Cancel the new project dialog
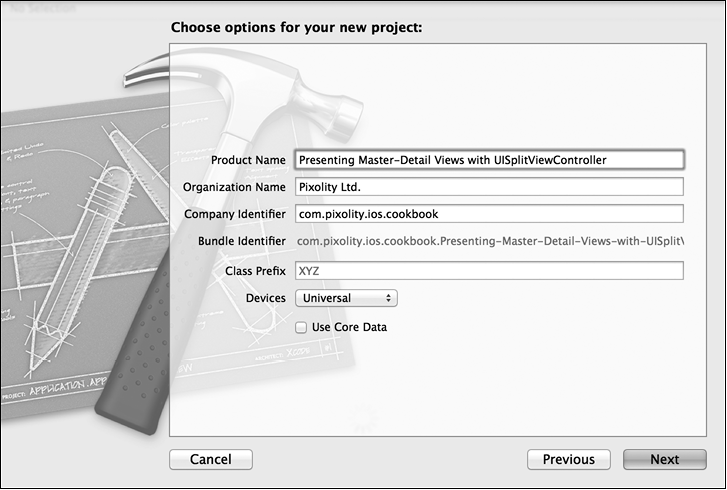727x490 pixels. [210, 460]
